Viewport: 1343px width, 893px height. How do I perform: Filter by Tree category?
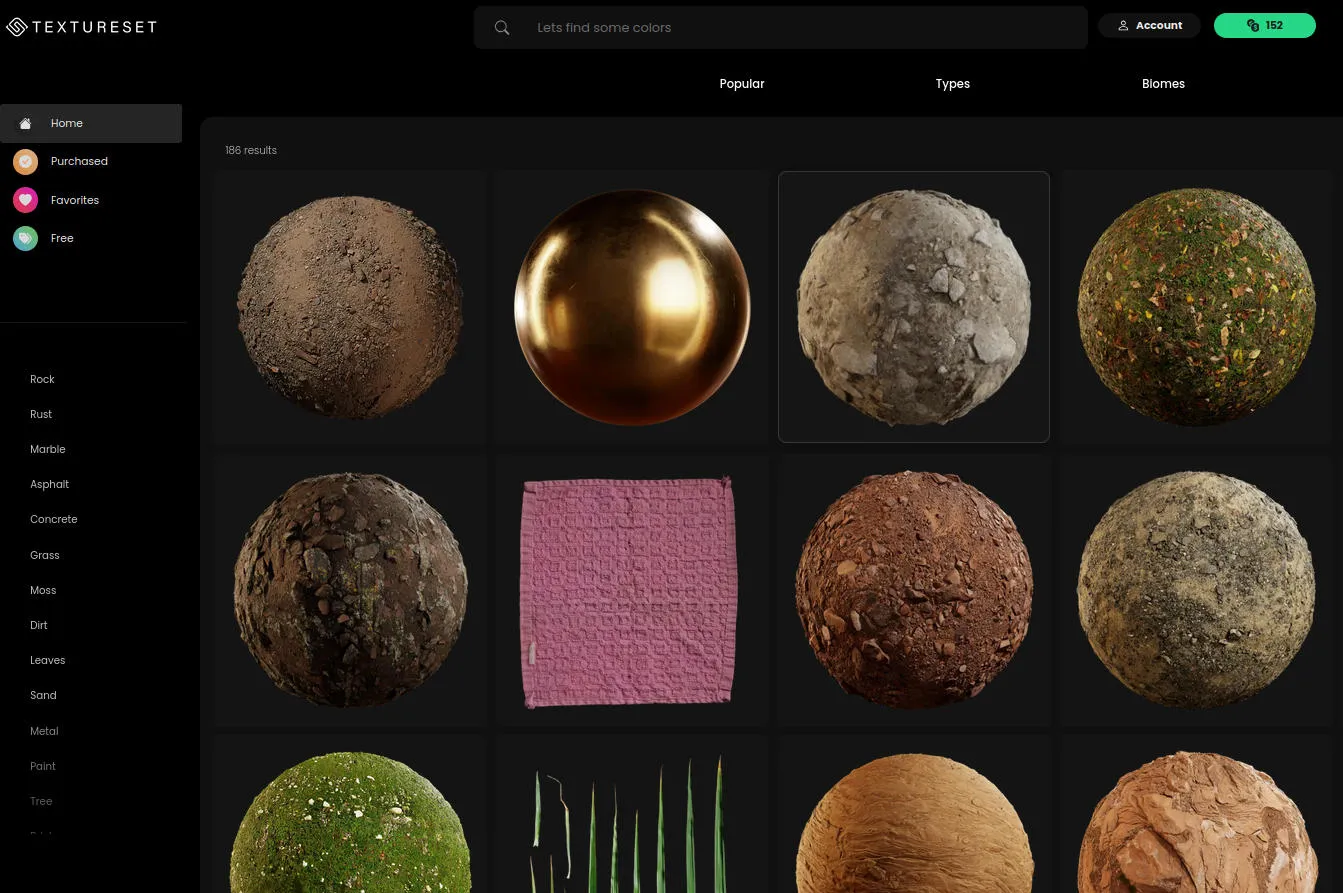pyautogui.click(x=41, y=801)
